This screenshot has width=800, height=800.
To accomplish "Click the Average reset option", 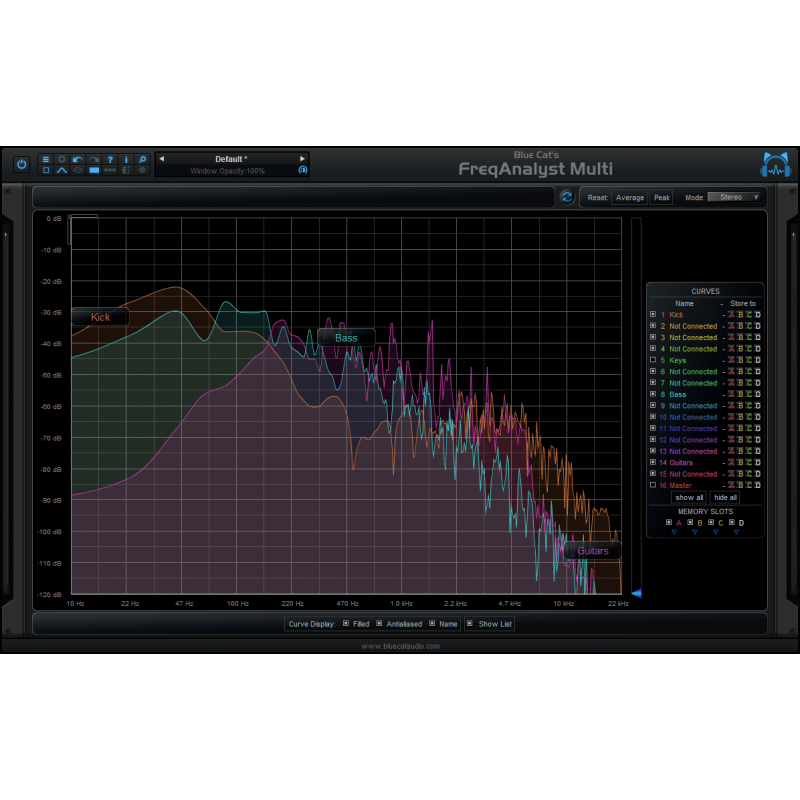I will pos(629,197).
